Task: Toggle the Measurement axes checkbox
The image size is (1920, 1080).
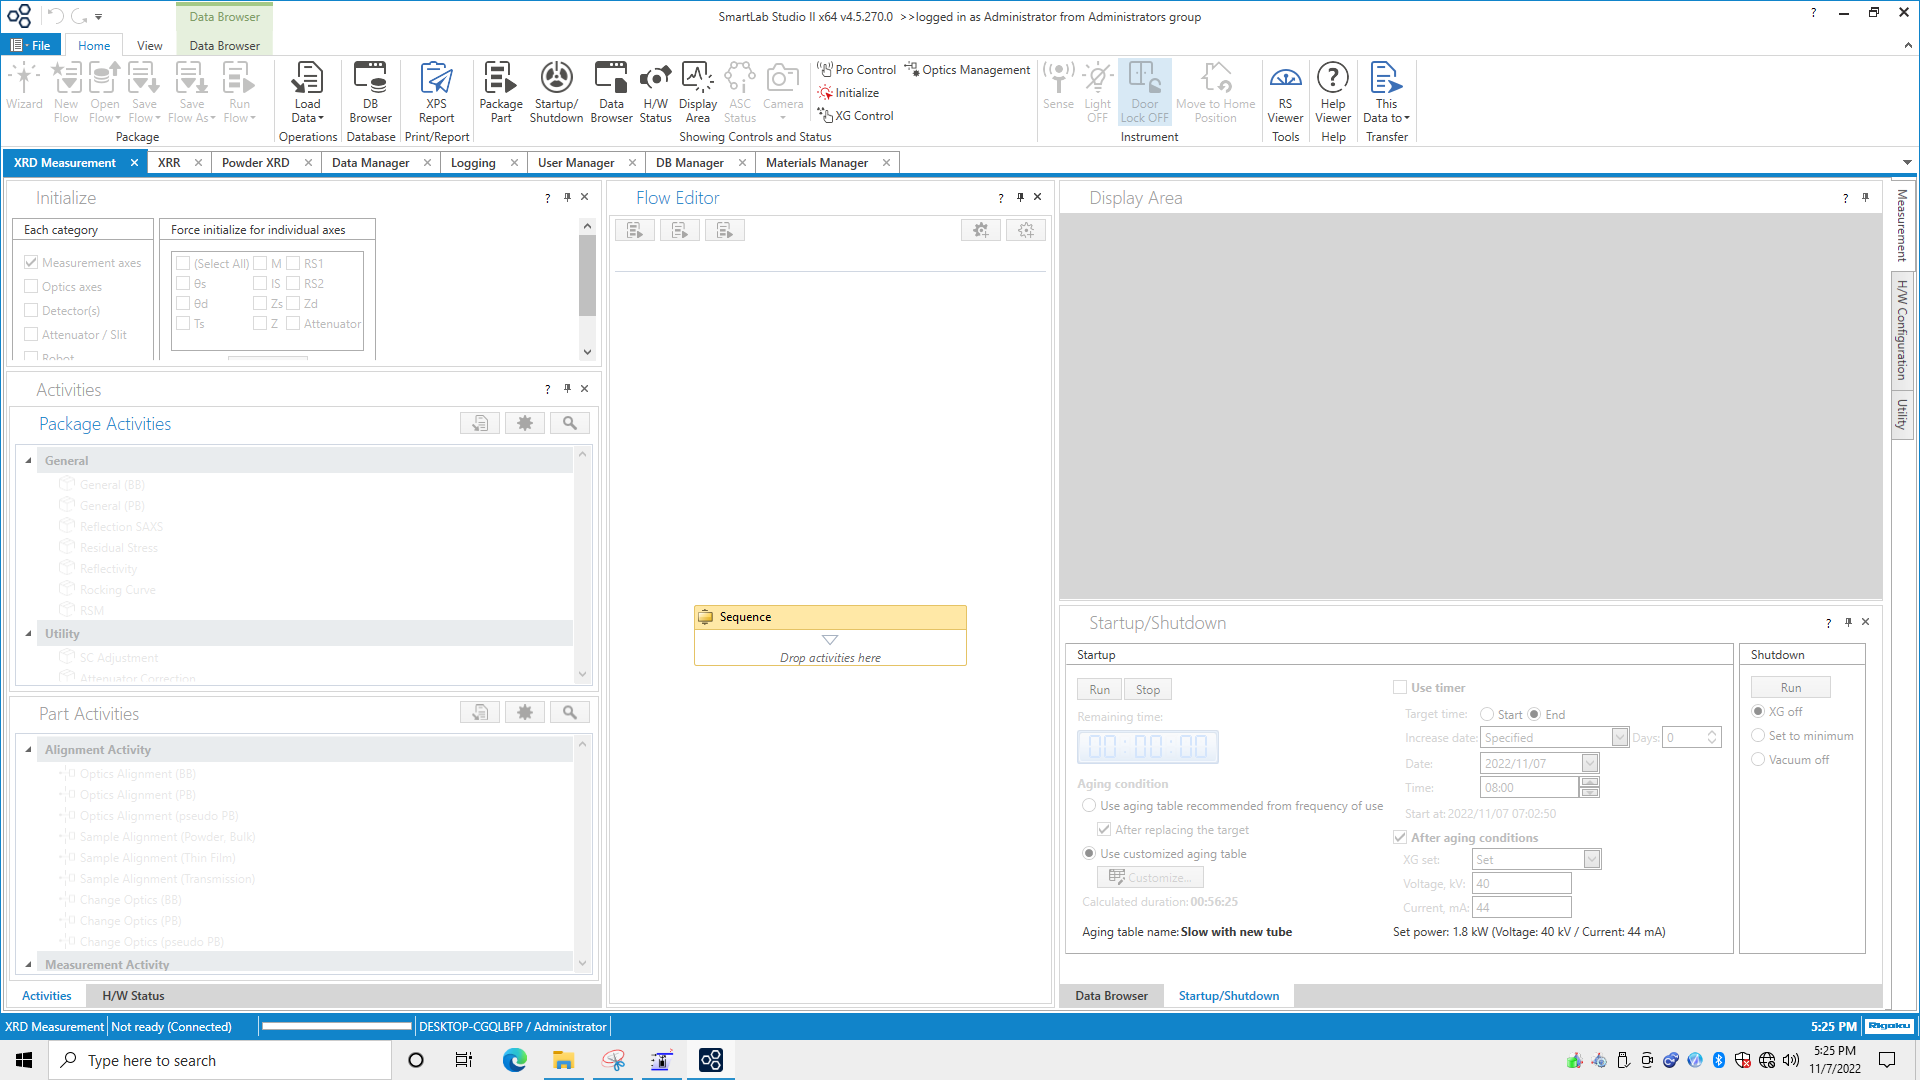Action: point(31,262)
